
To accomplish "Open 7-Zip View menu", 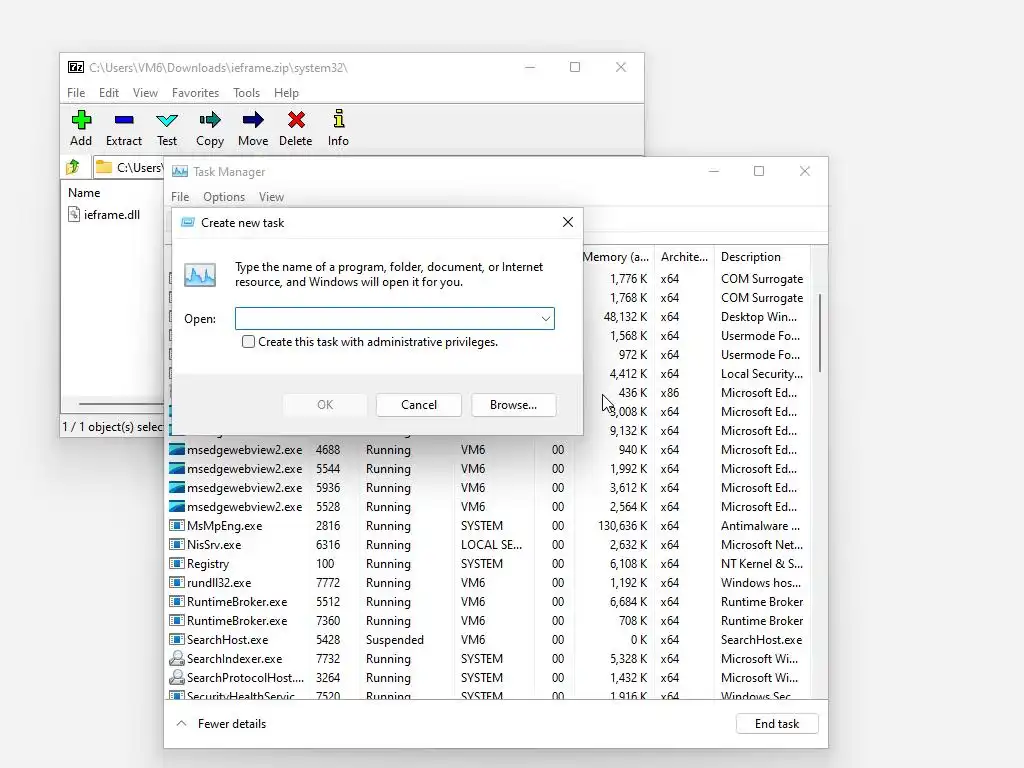I will (145, 93).
